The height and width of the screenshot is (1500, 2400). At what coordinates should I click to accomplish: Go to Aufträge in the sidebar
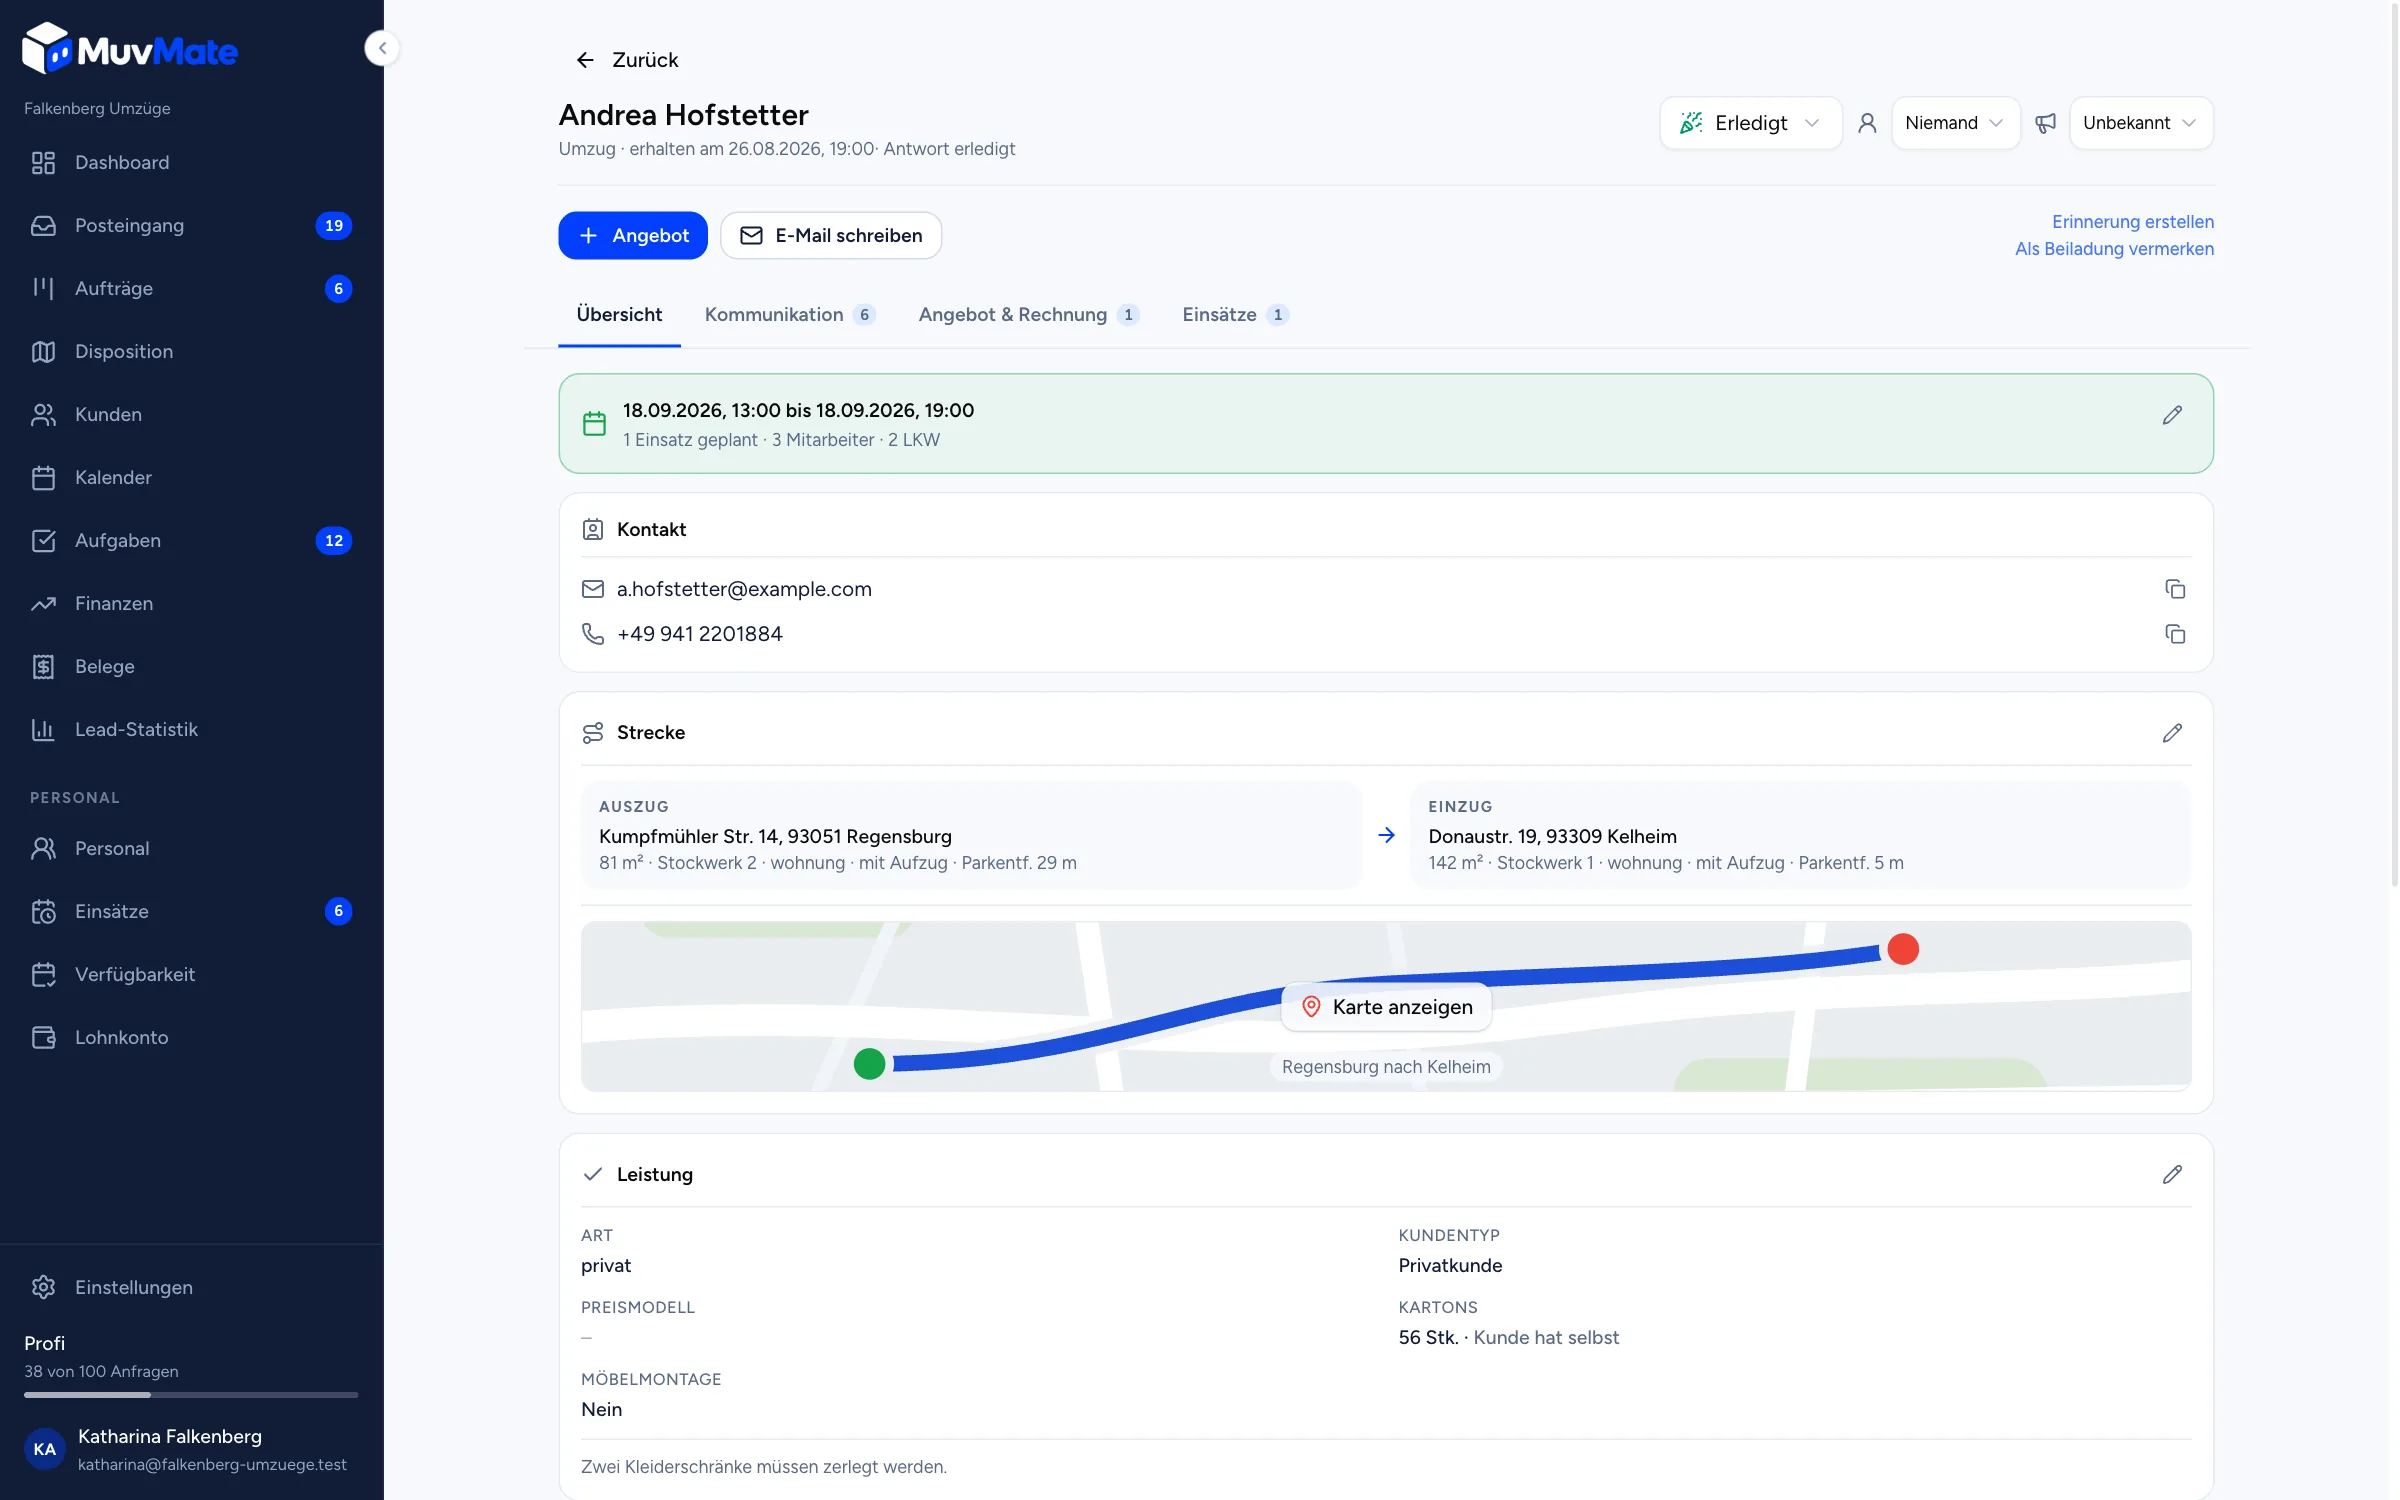coord(192,288)
